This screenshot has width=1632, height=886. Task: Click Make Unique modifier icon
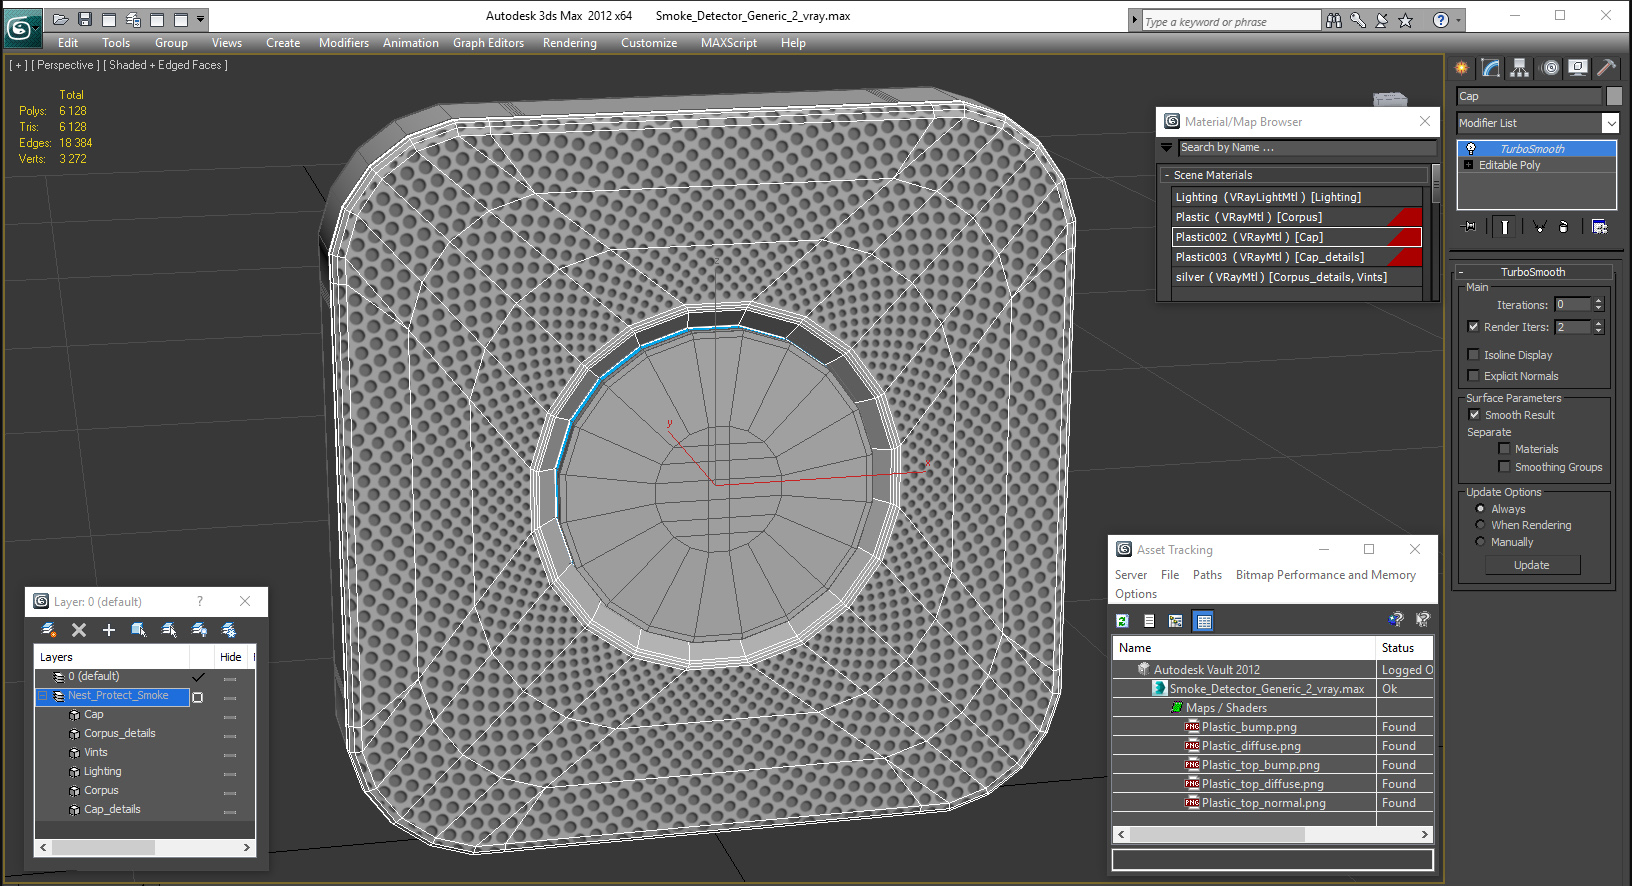tap(1540, 227)
